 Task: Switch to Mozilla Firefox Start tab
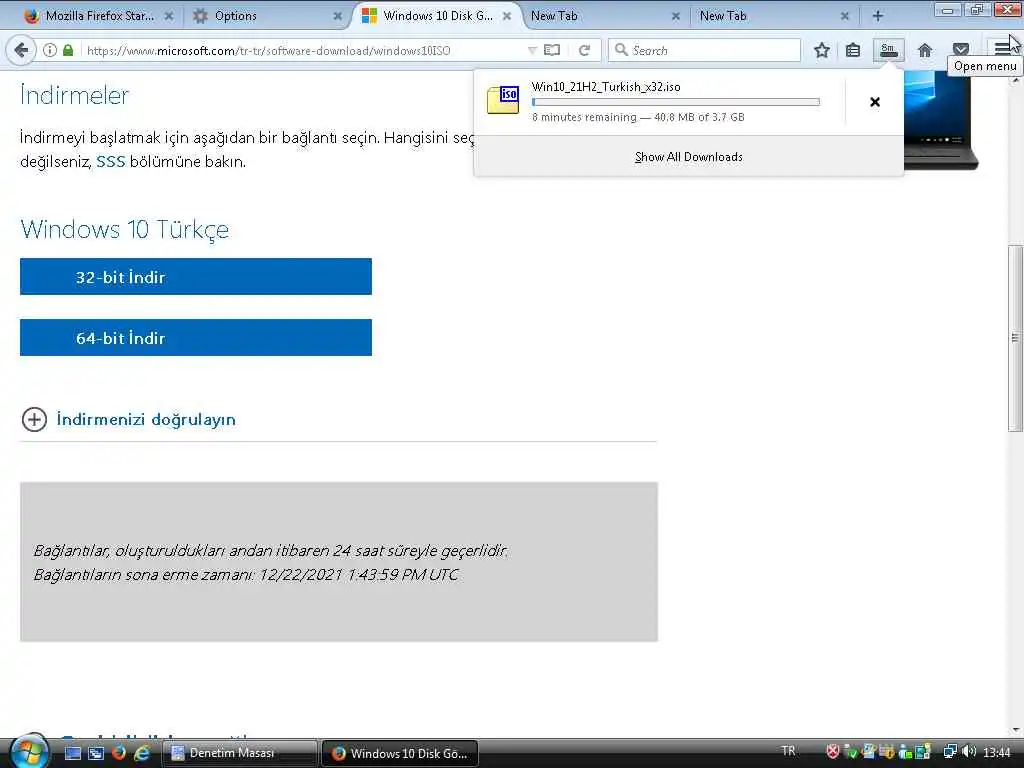click(x=99, y=16)
